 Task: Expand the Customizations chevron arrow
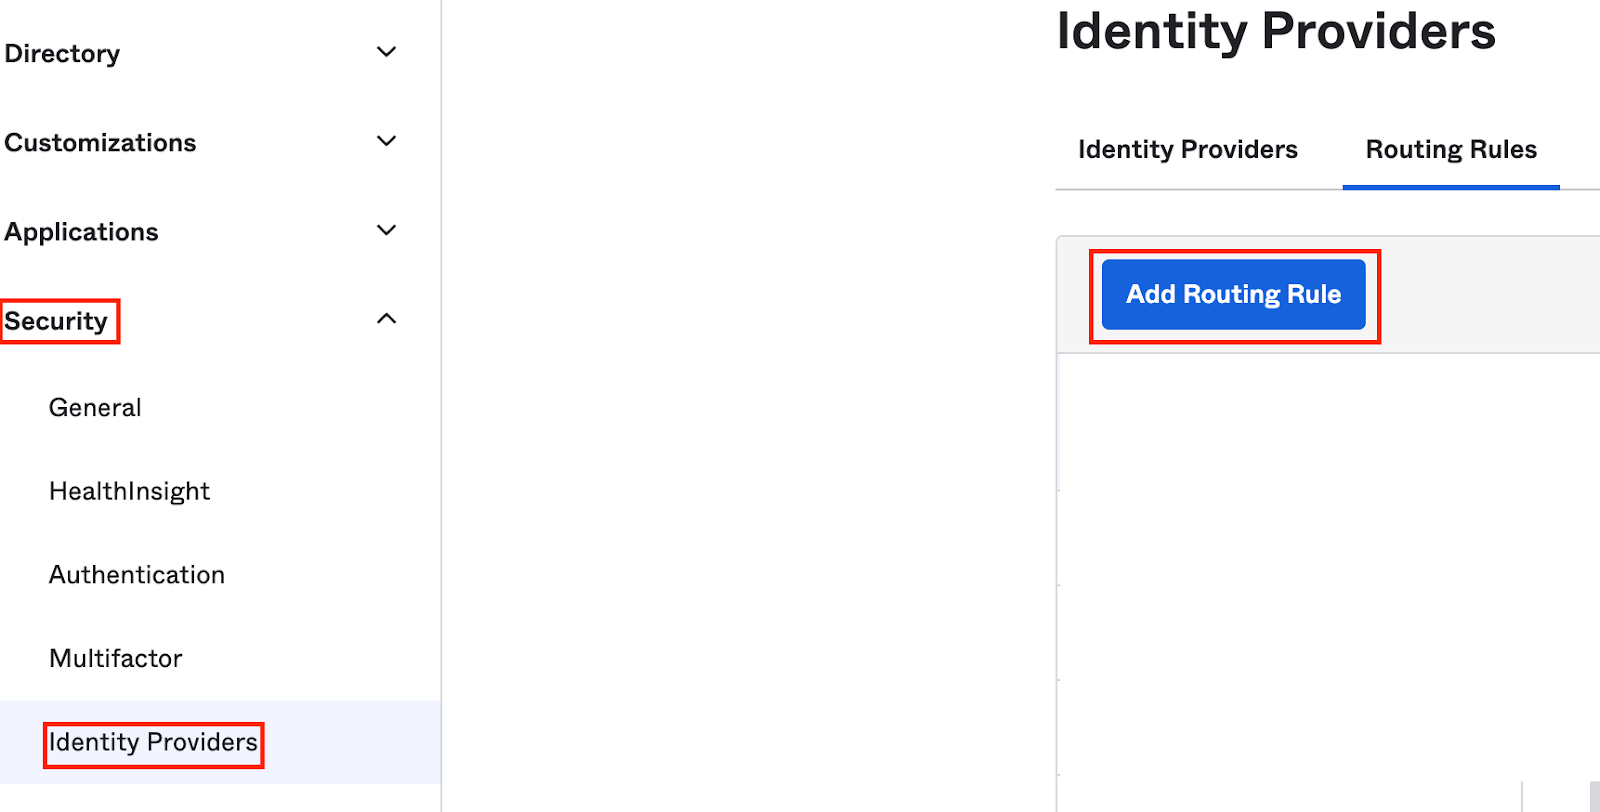coord(386,141)
